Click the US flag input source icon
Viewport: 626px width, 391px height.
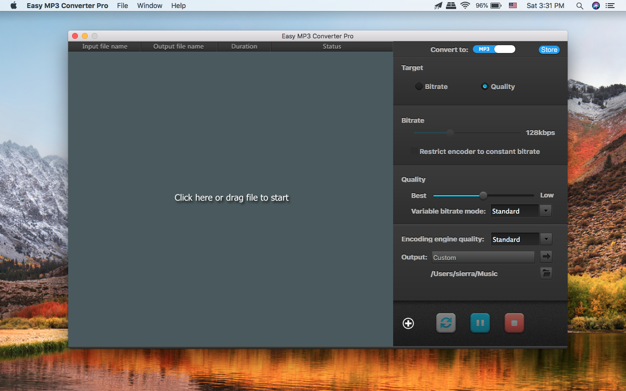[513, 6]
